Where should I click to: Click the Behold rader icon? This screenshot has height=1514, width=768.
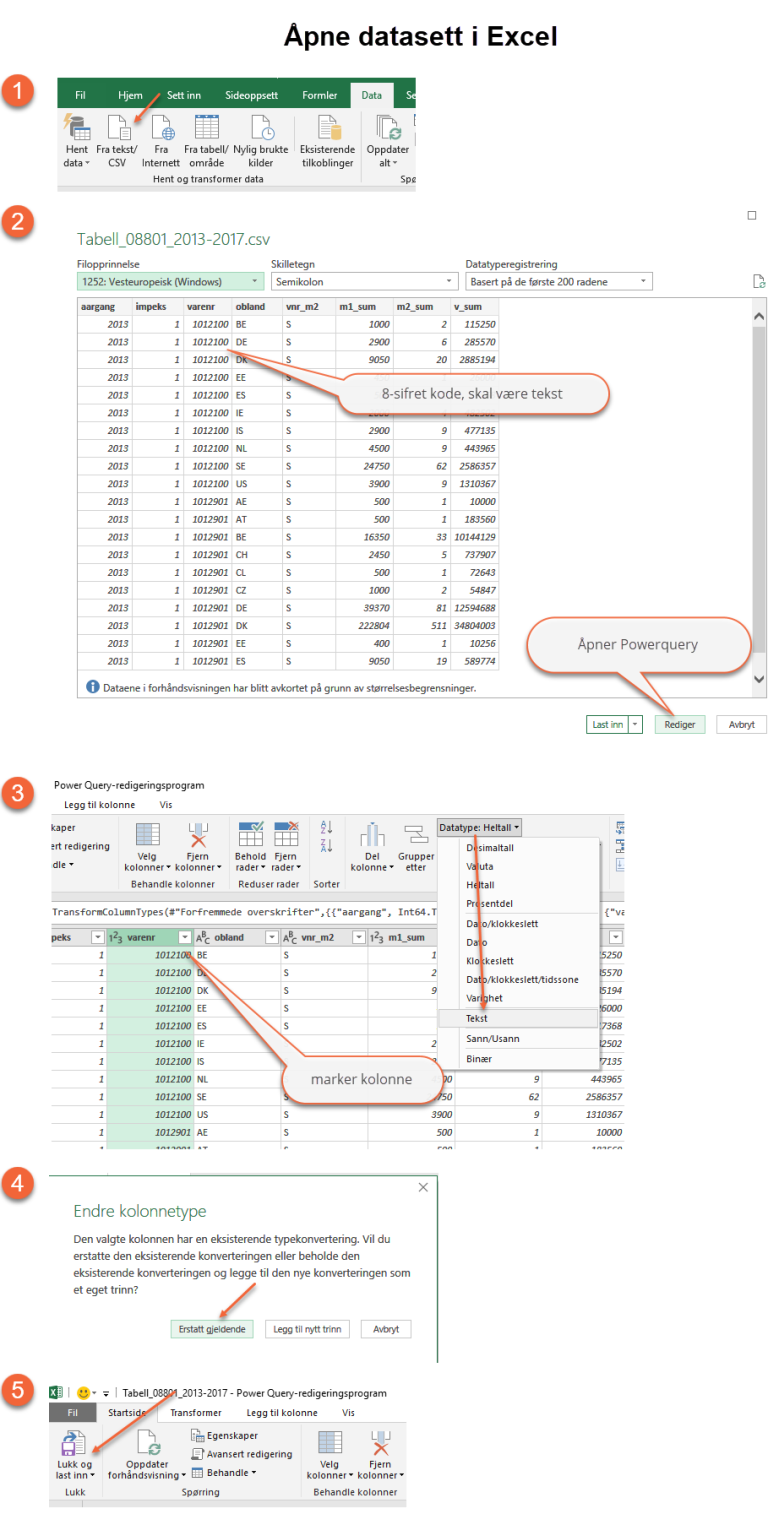[249, 836]
